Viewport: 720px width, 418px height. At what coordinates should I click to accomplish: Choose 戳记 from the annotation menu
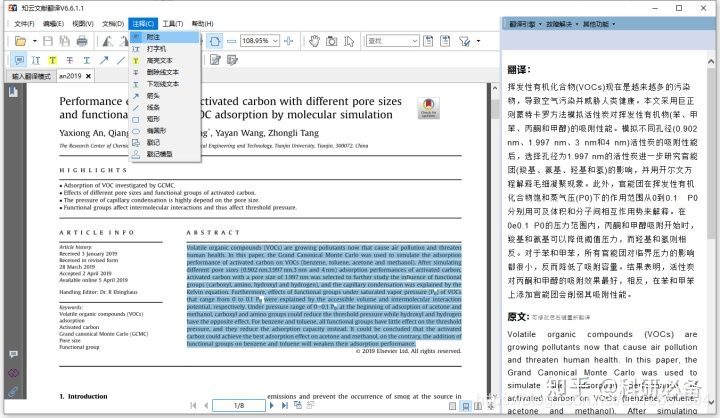pyautogui.click(x=165, y=142)
